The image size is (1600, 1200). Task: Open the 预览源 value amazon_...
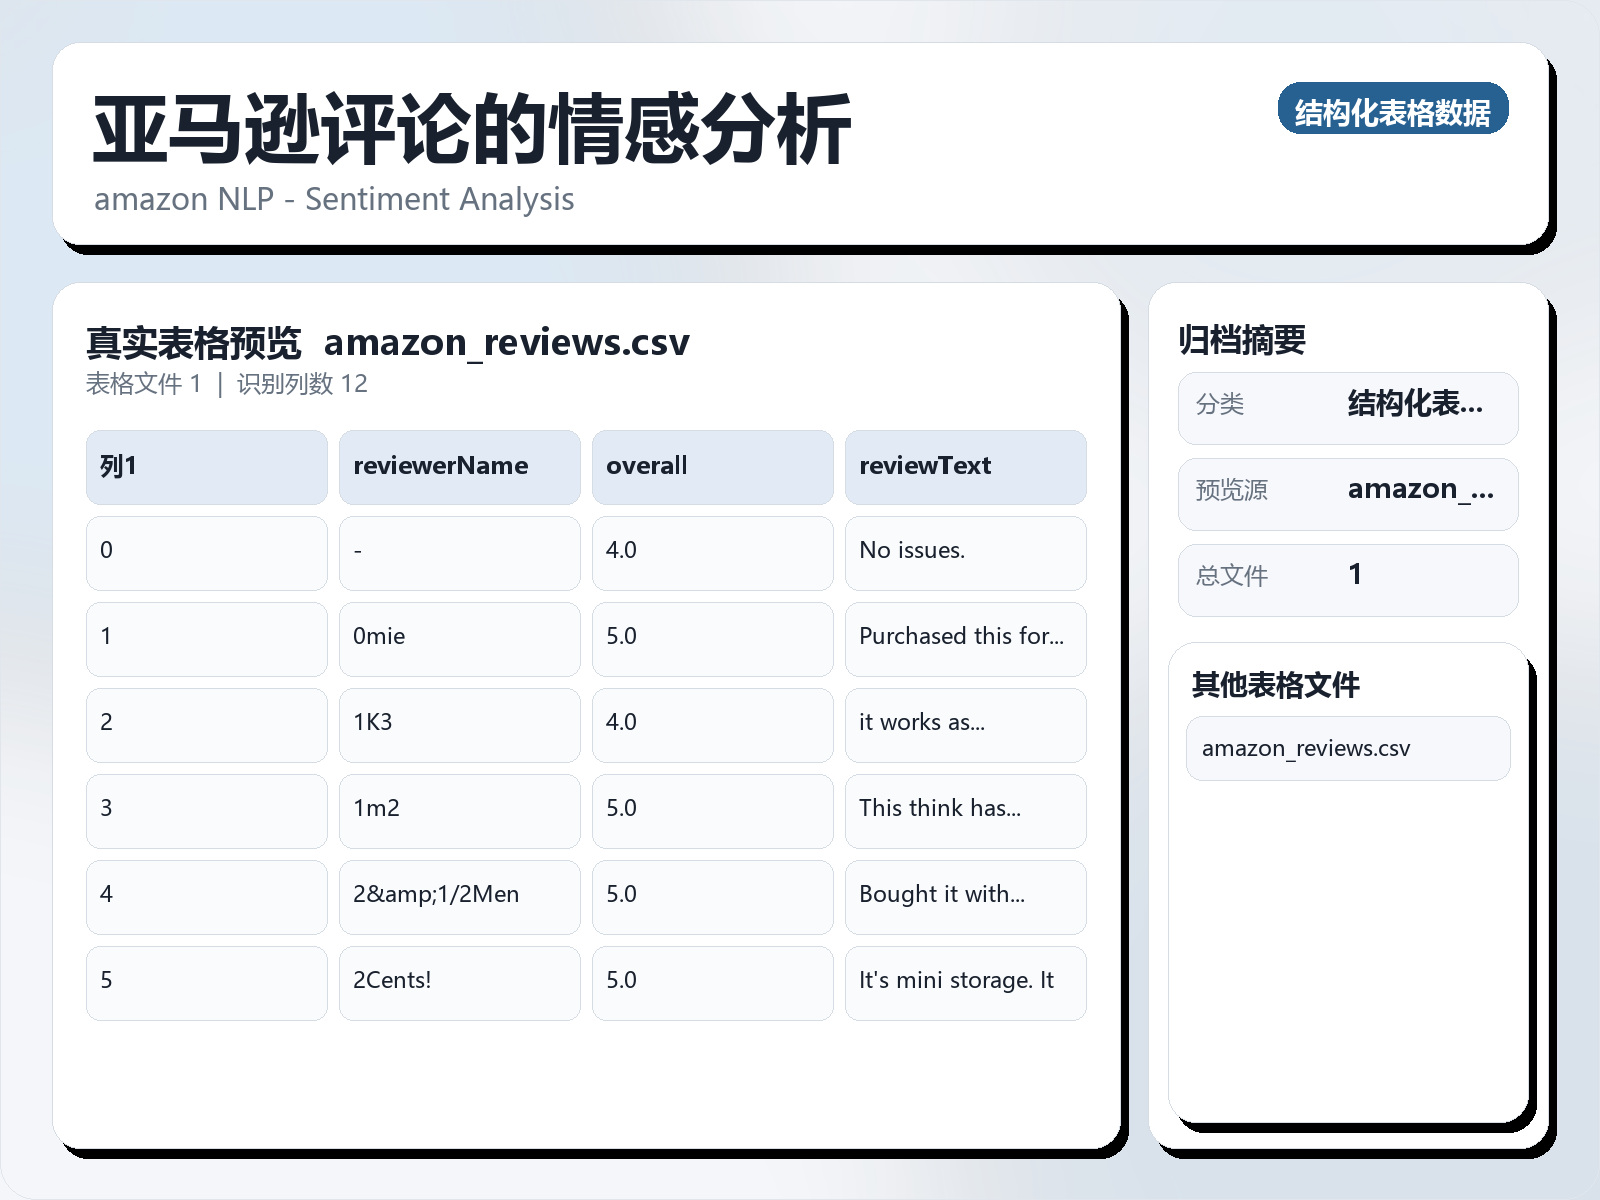point(1348,493)
